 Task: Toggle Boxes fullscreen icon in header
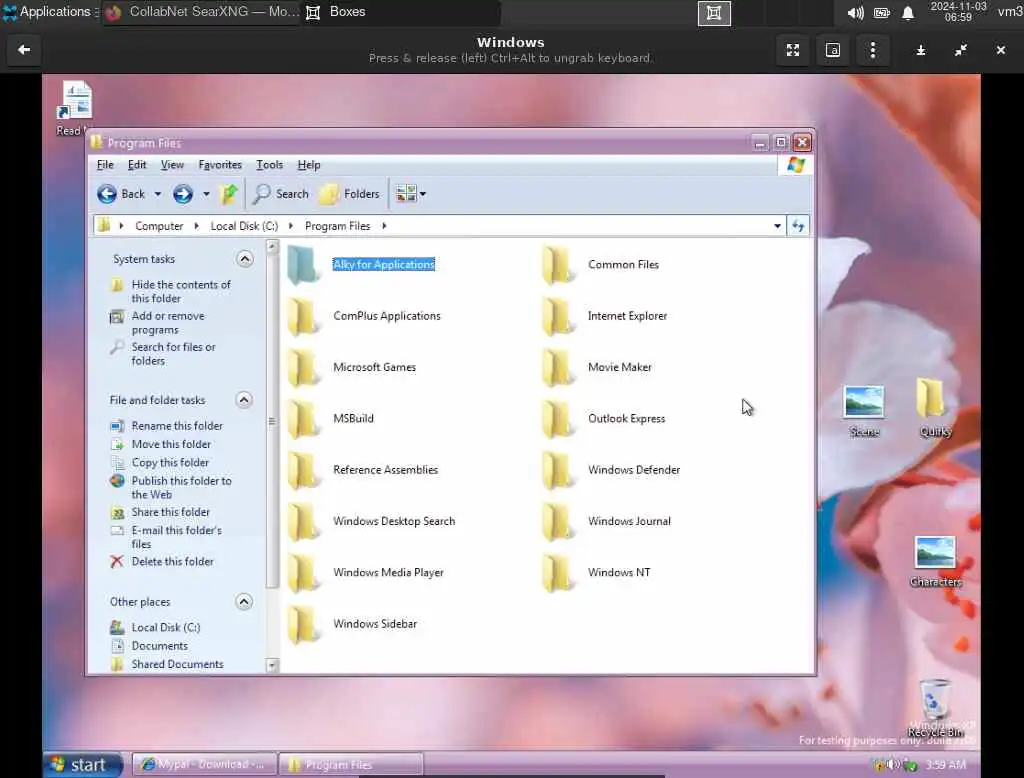pyautogui.click(x=793, y=50)
